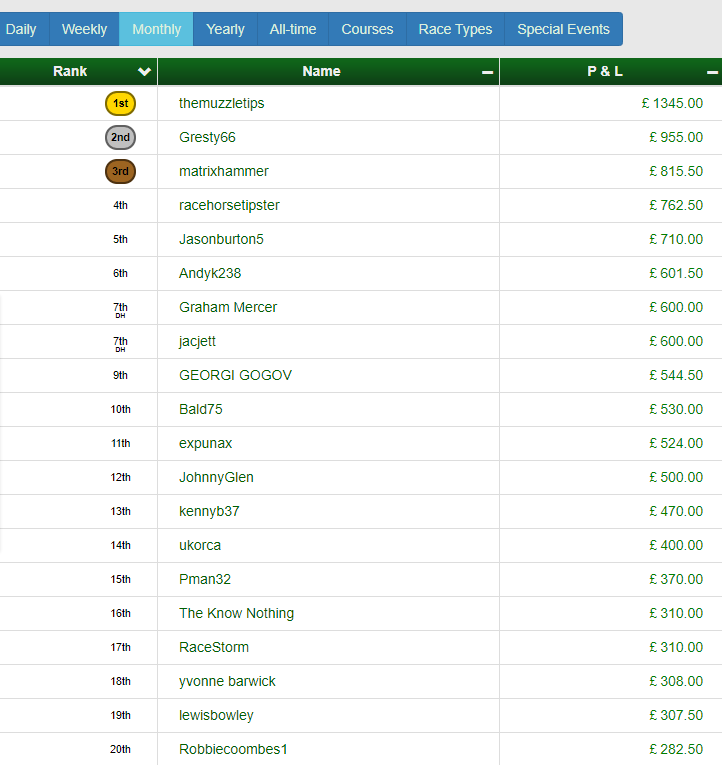Click the £ 955.00 profit value

coord(676,138)
